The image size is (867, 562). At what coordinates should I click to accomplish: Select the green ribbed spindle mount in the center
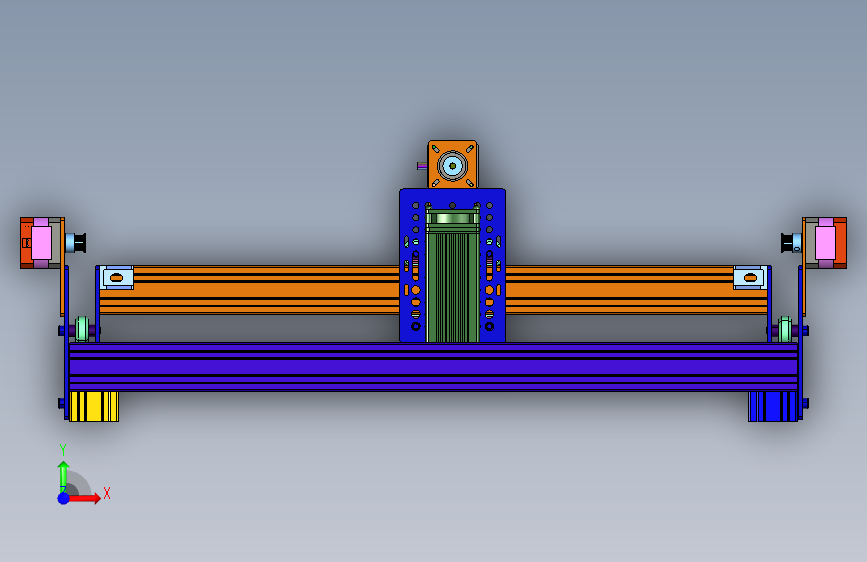click(x=452, y=277)
